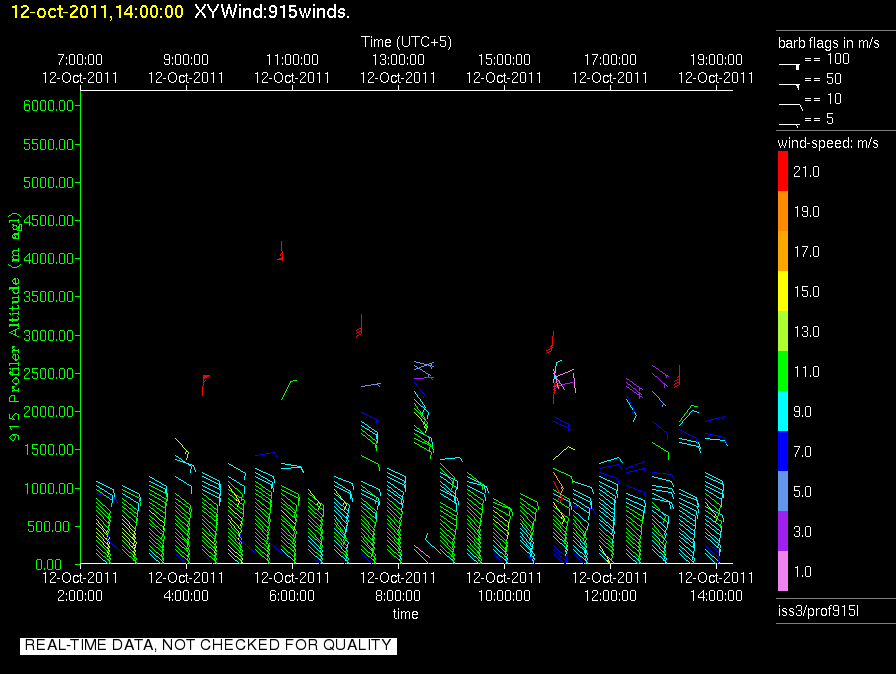
Task: Click the bottom axis label 2:00:00
Action: click(x=80, y=596)
